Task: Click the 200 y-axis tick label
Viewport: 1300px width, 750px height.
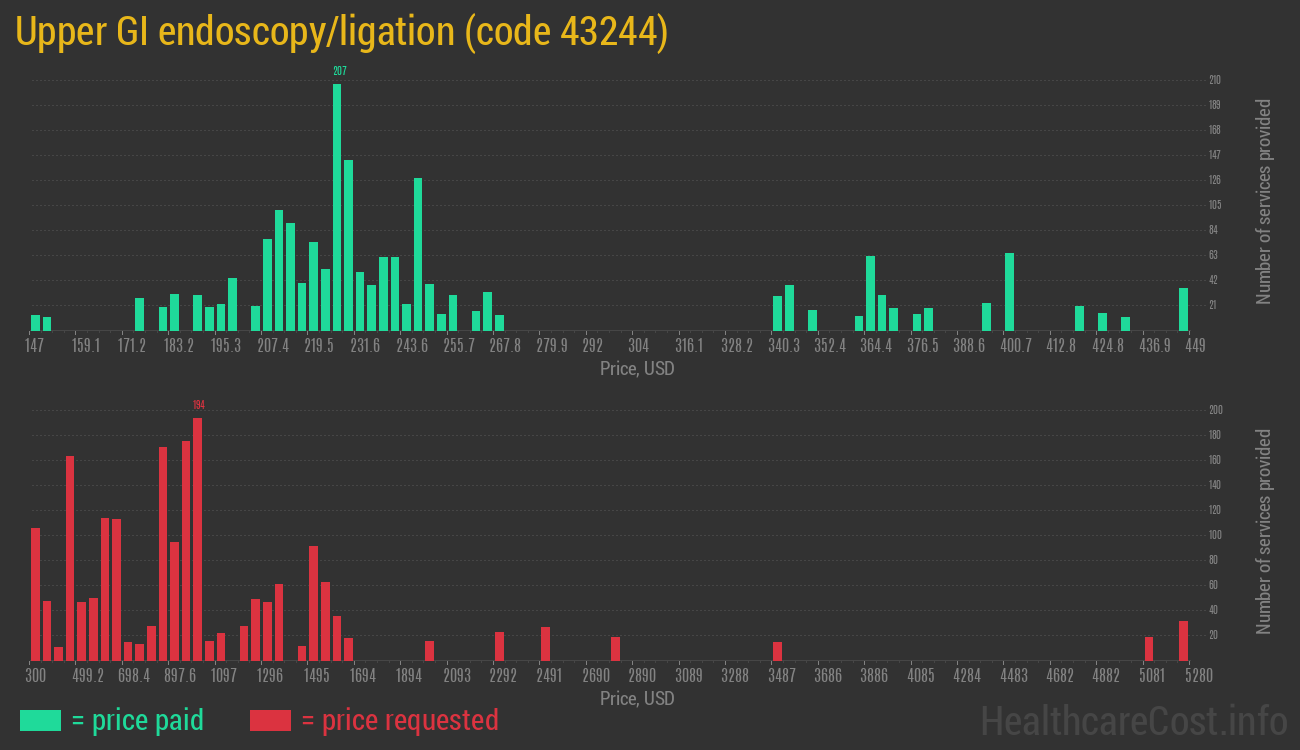Action: tap(1216, 410)
